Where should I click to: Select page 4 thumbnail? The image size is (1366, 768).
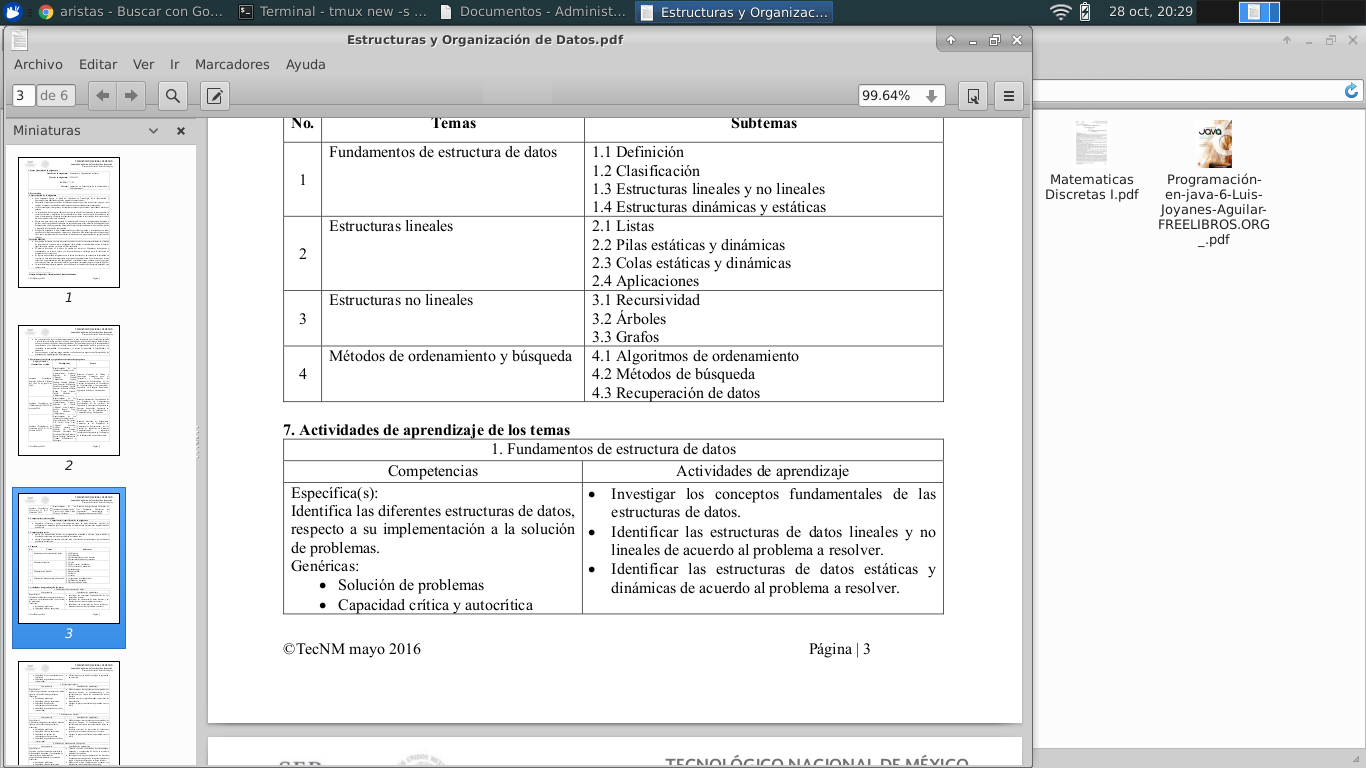69,714
